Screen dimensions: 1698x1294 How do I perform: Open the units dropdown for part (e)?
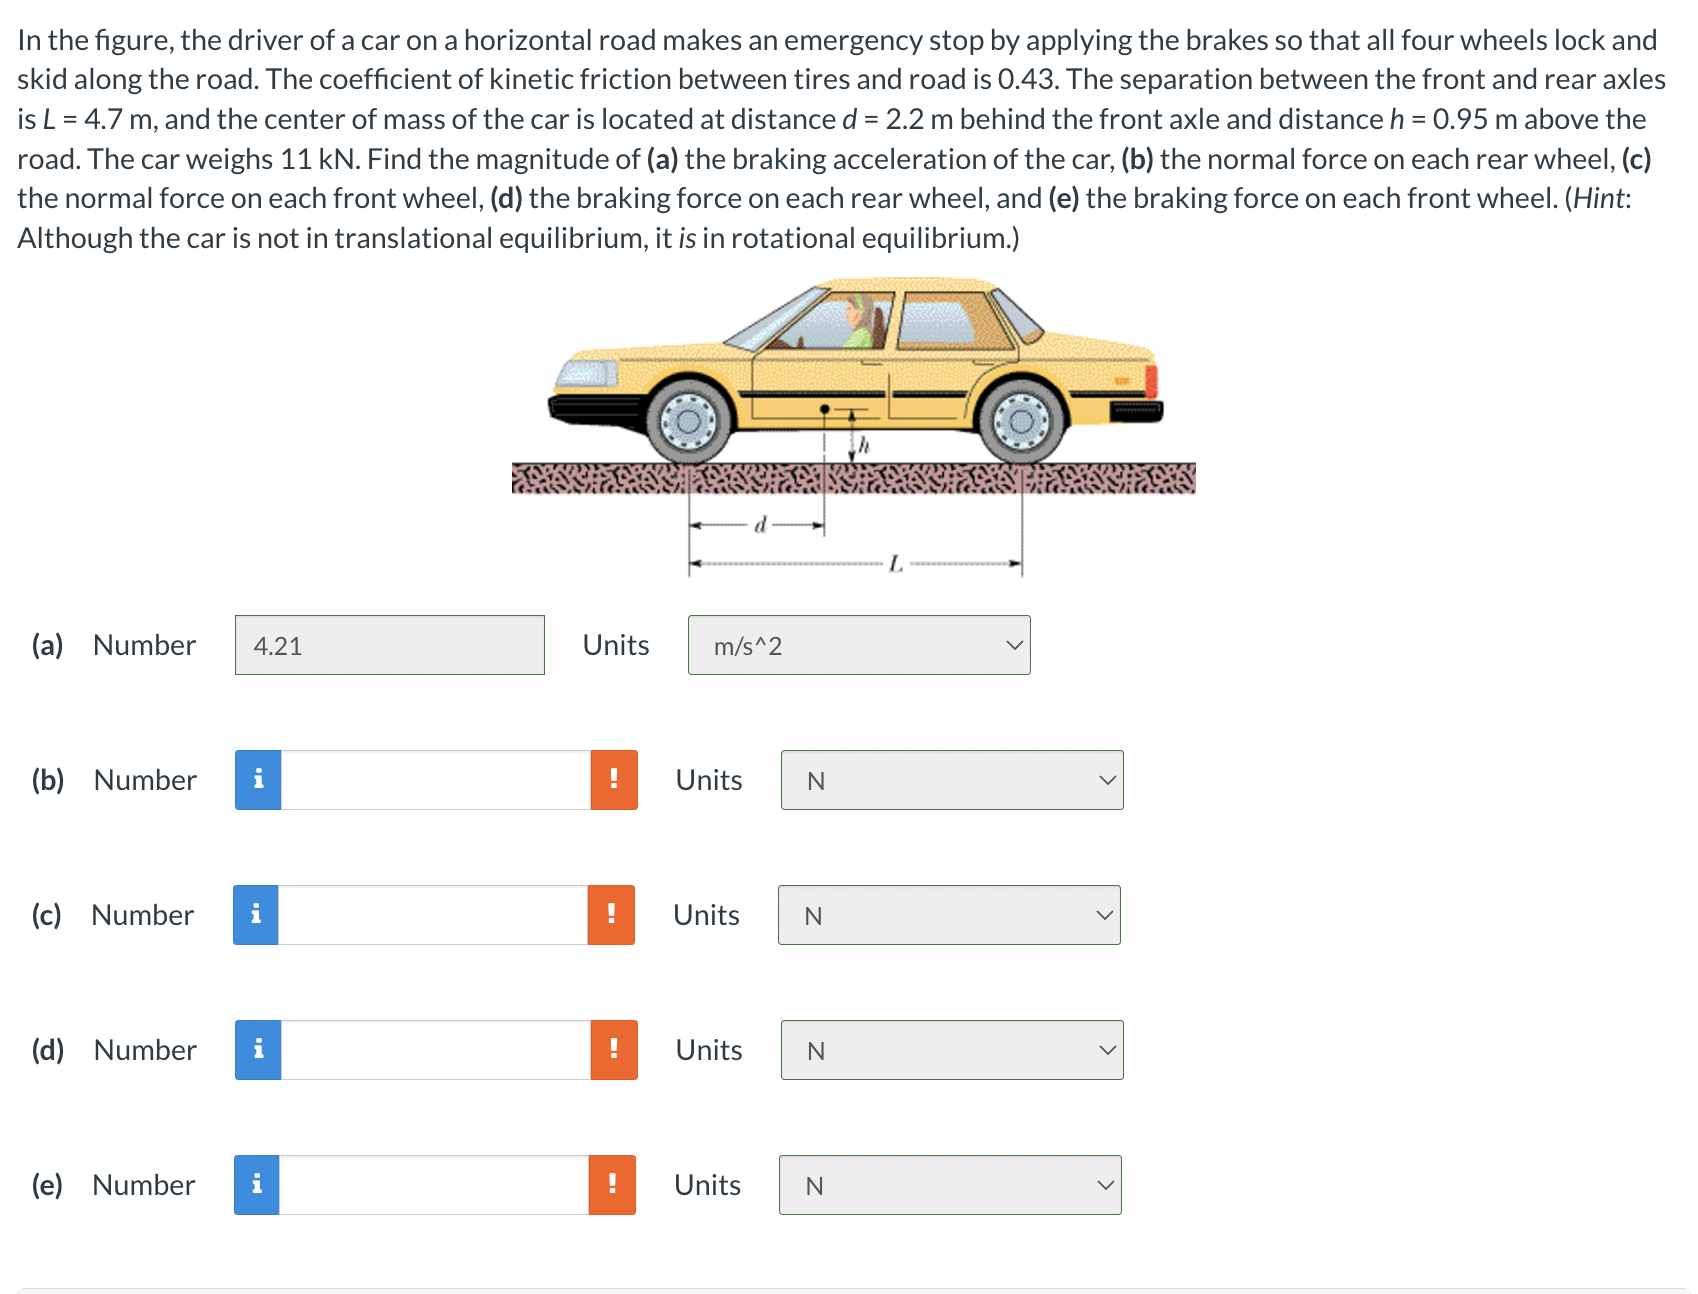click(x=948, y=1185)
